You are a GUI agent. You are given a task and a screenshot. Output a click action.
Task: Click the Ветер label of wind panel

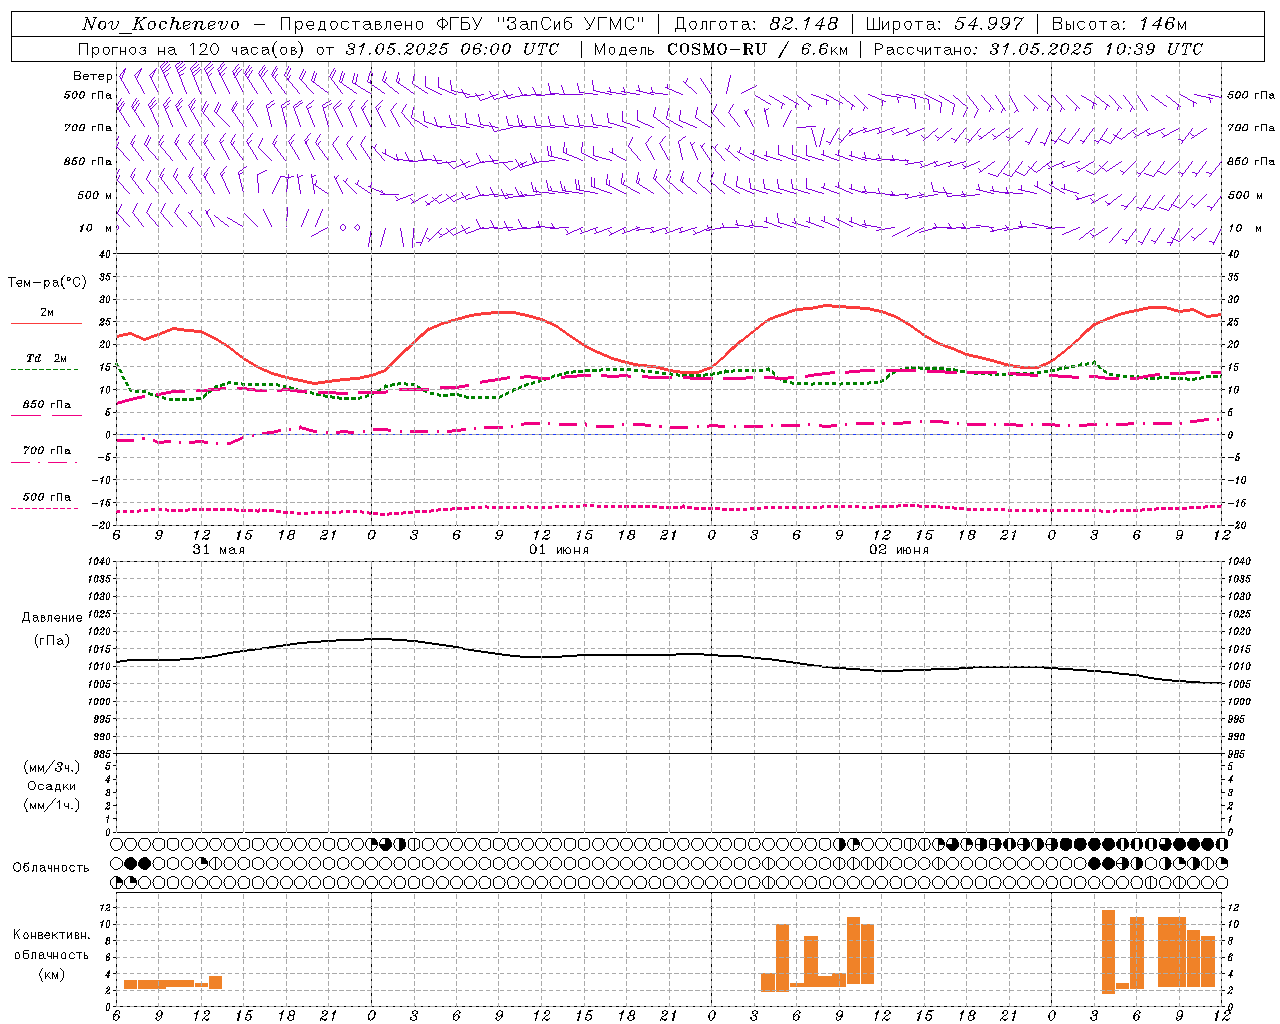point(92,76)
